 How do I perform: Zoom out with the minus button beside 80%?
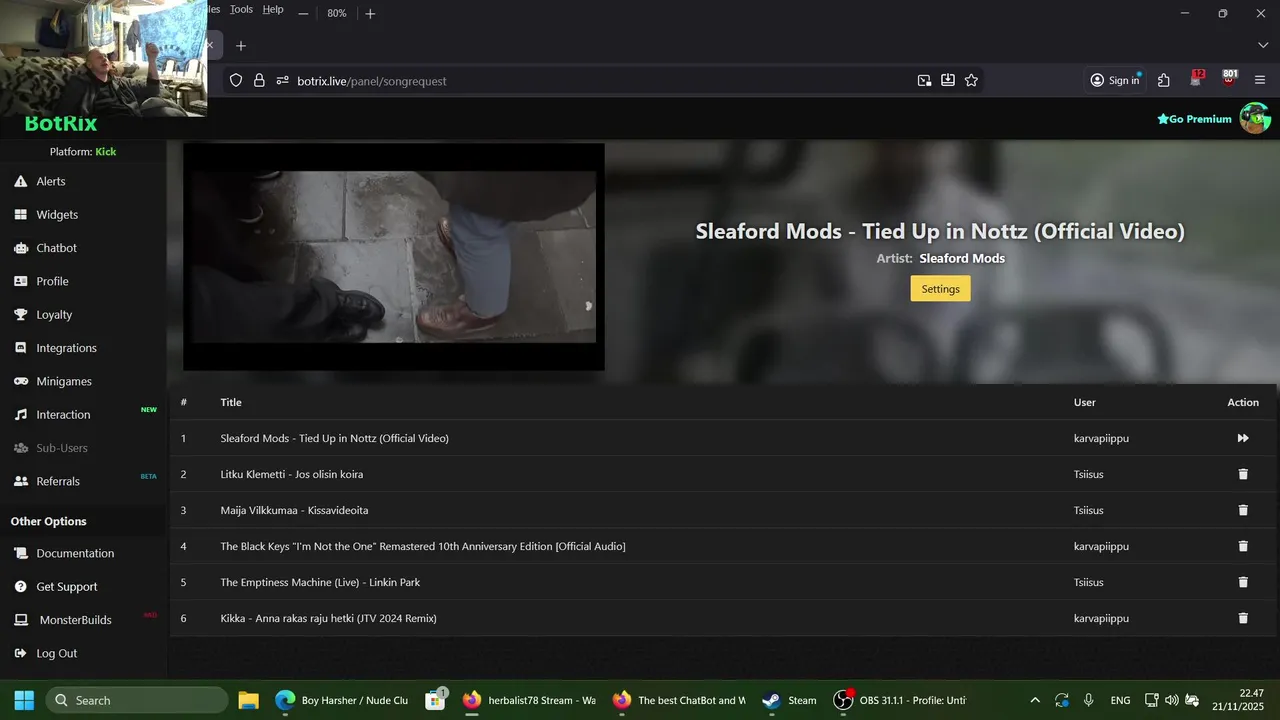[x=303, y=13]
